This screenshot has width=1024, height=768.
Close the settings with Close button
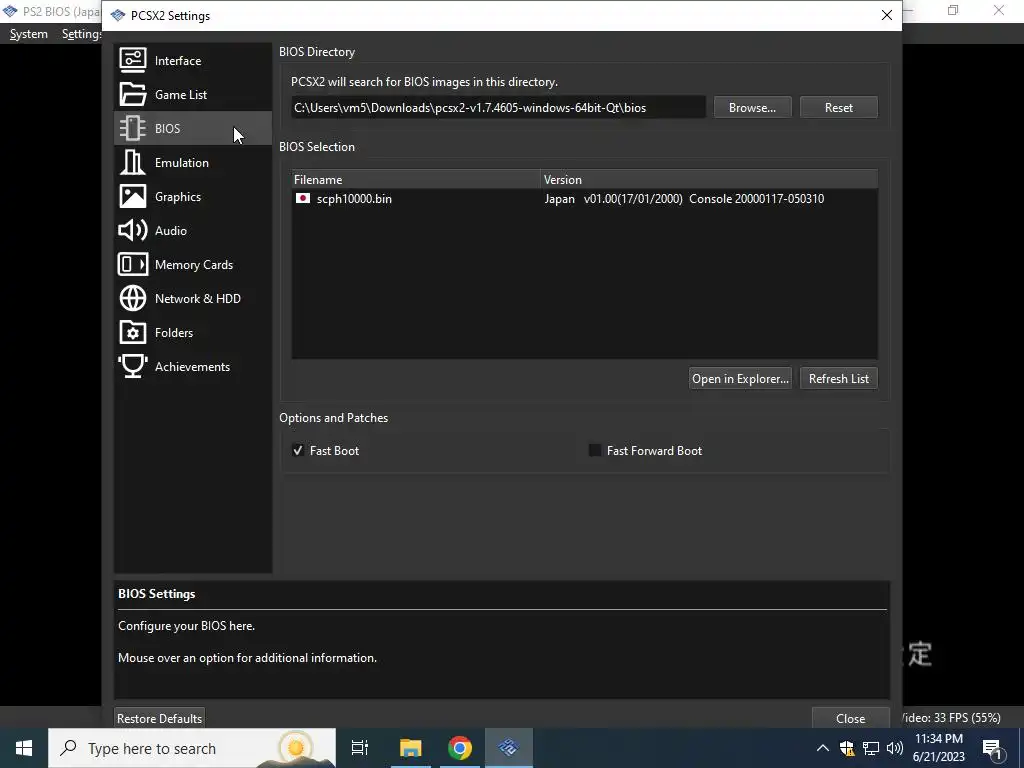pos(850,718)
